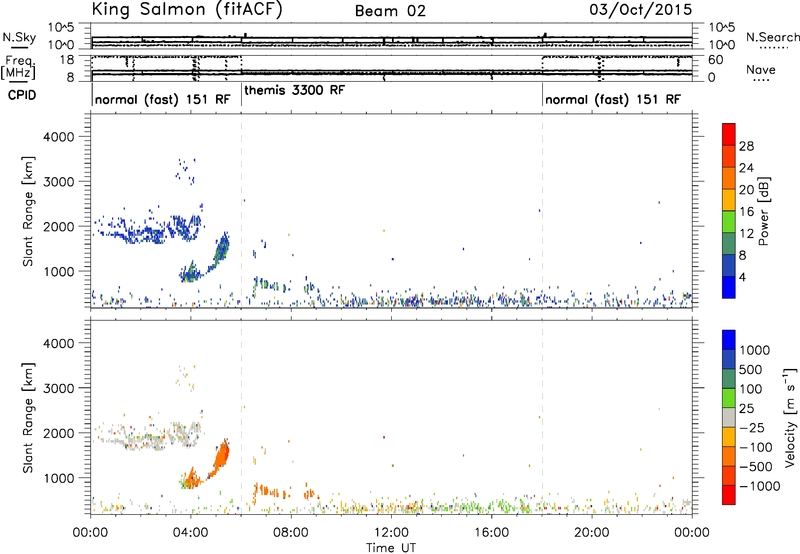Screen dimensions: 800x554
Task: Click the 'themis 3300 RF' CPID label
Action: pos(294,90)
